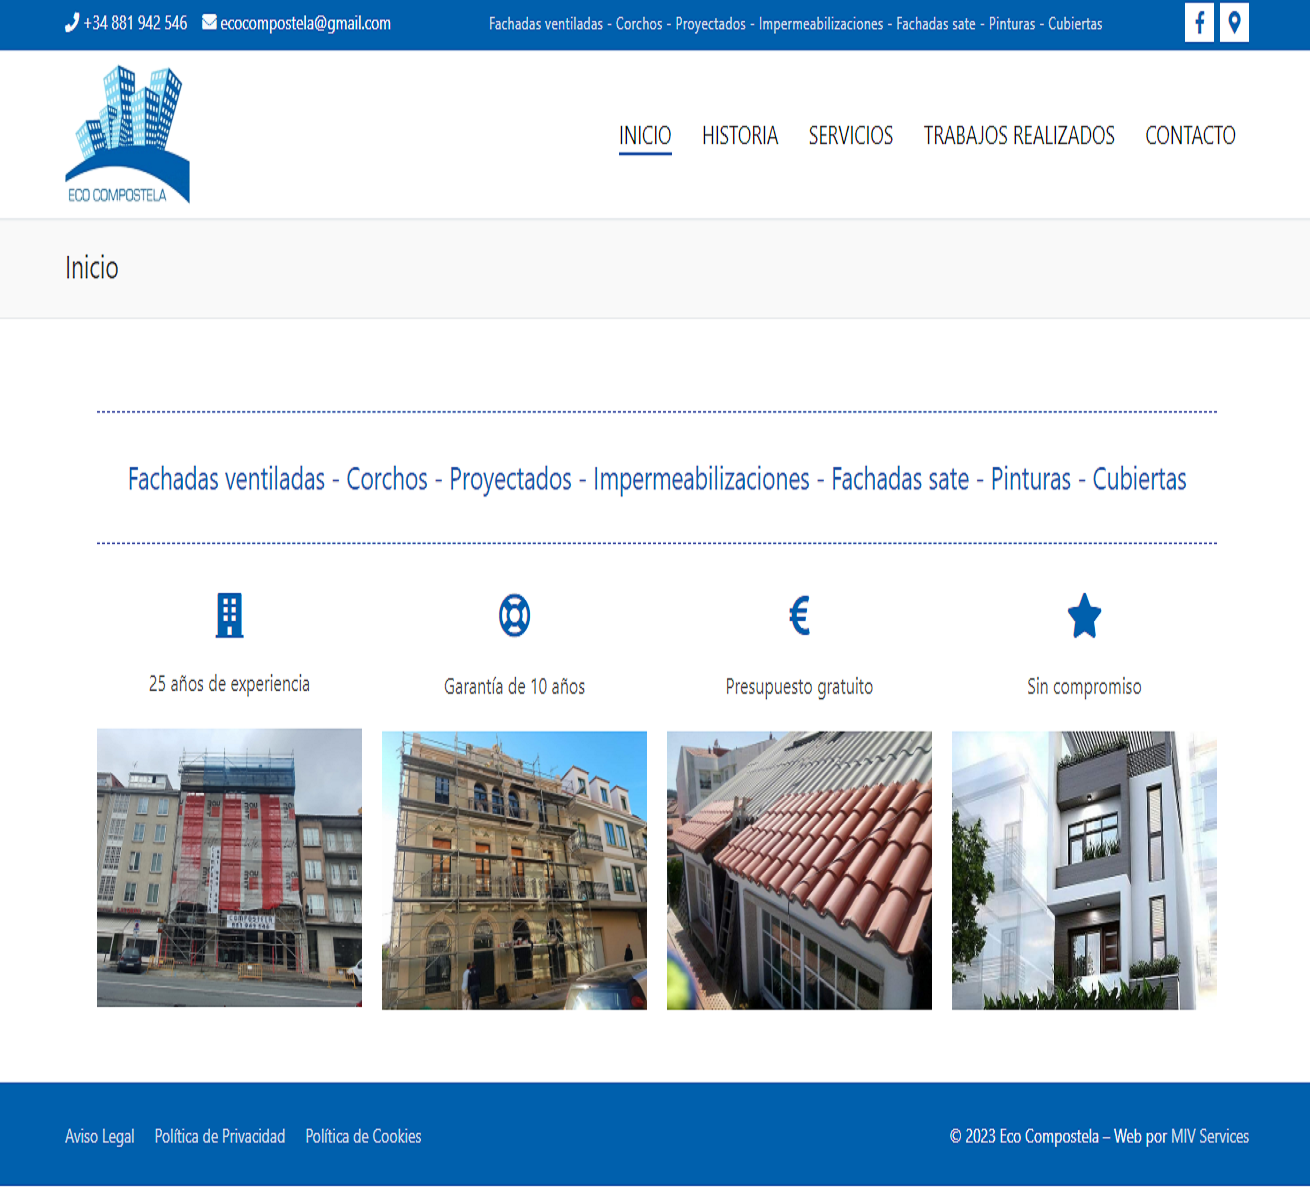Open the Aviso Legal footer link
The width and height of the screenshot is (1310, 1193).
click(100, 1136)
